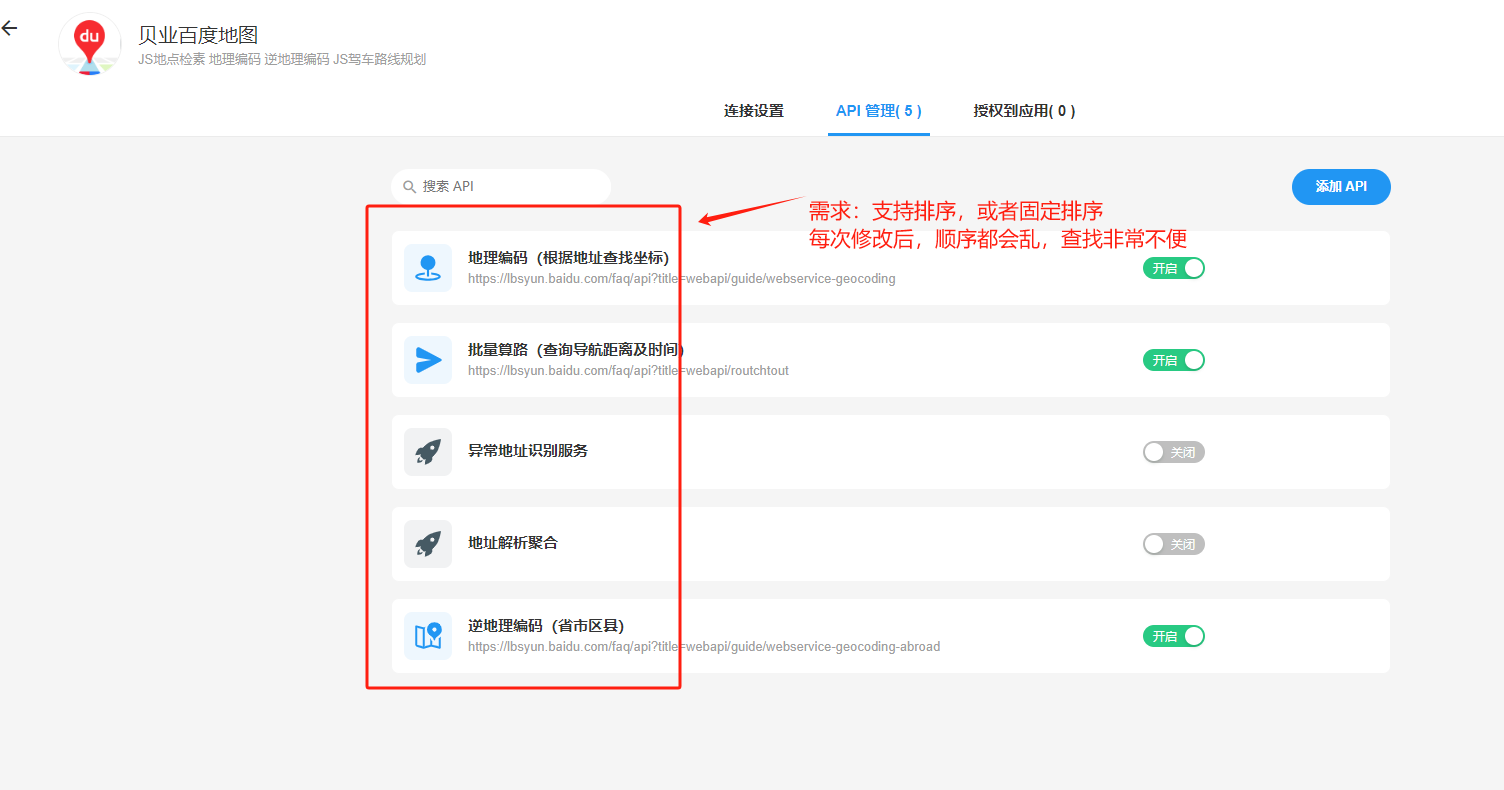
Task: Select the geocoding-abroad URL under 逆地理编码
Action: click(704, 647)
